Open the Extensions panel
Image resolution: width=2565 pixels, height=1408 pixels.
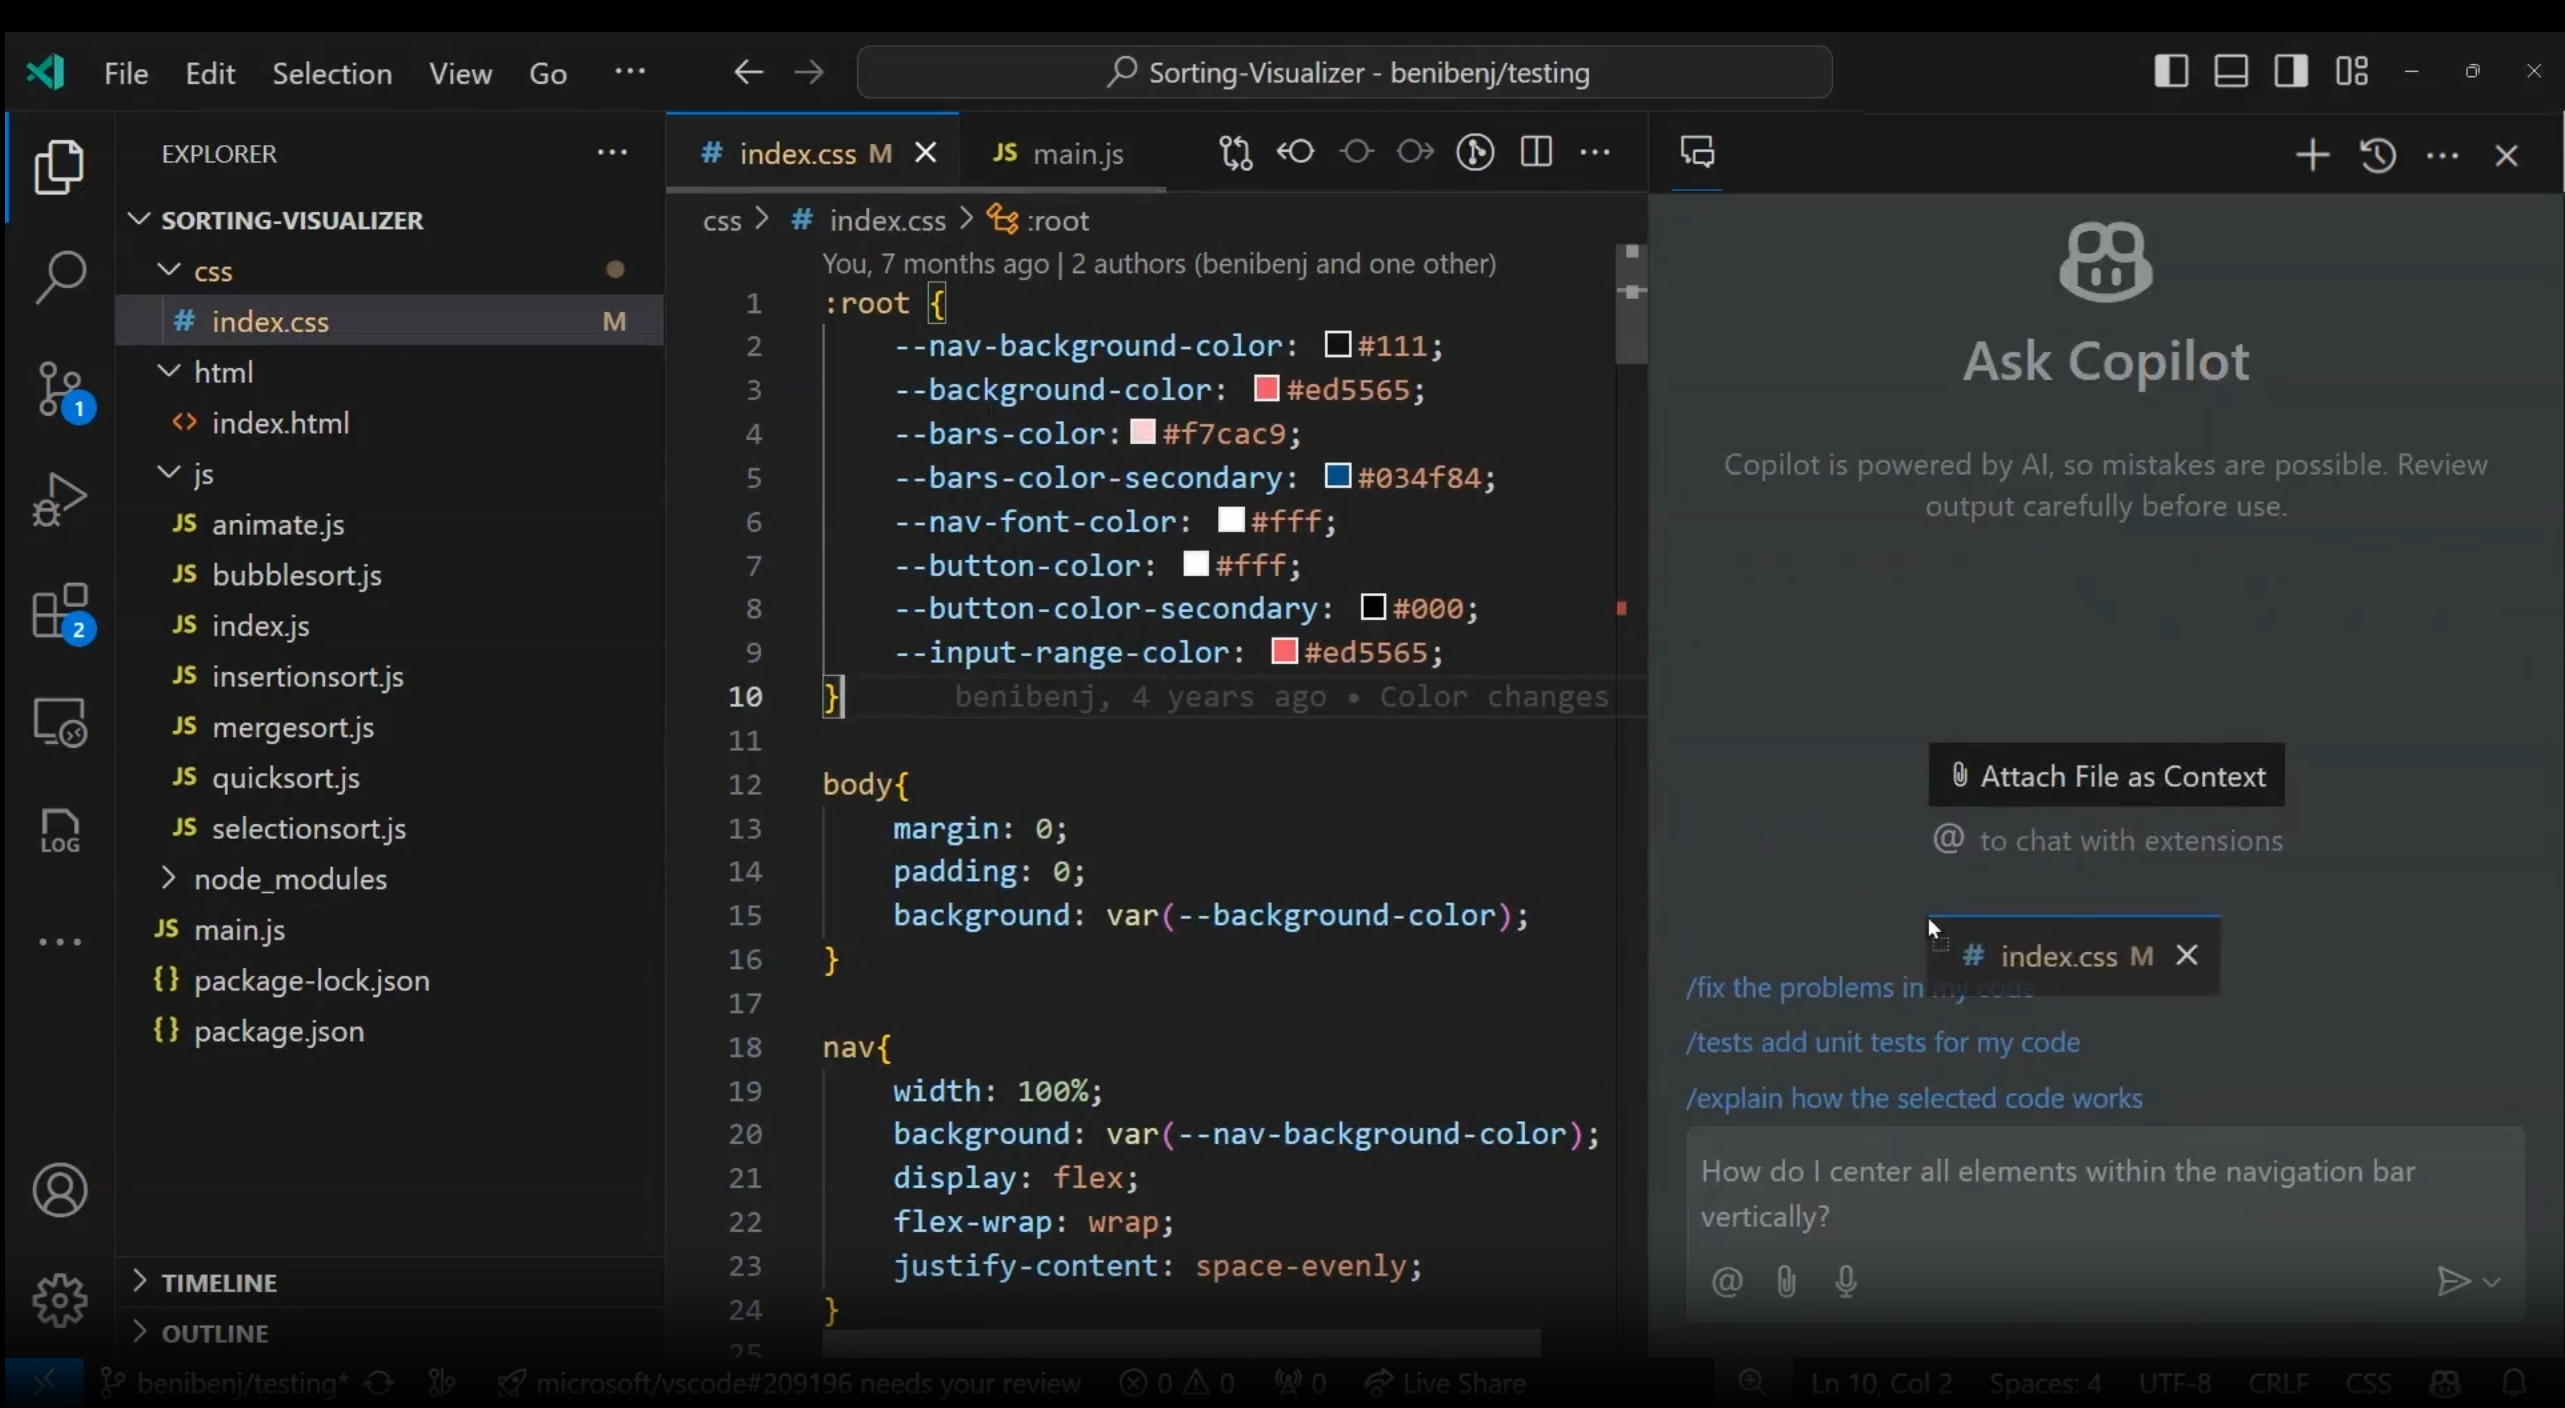point(61,612)
